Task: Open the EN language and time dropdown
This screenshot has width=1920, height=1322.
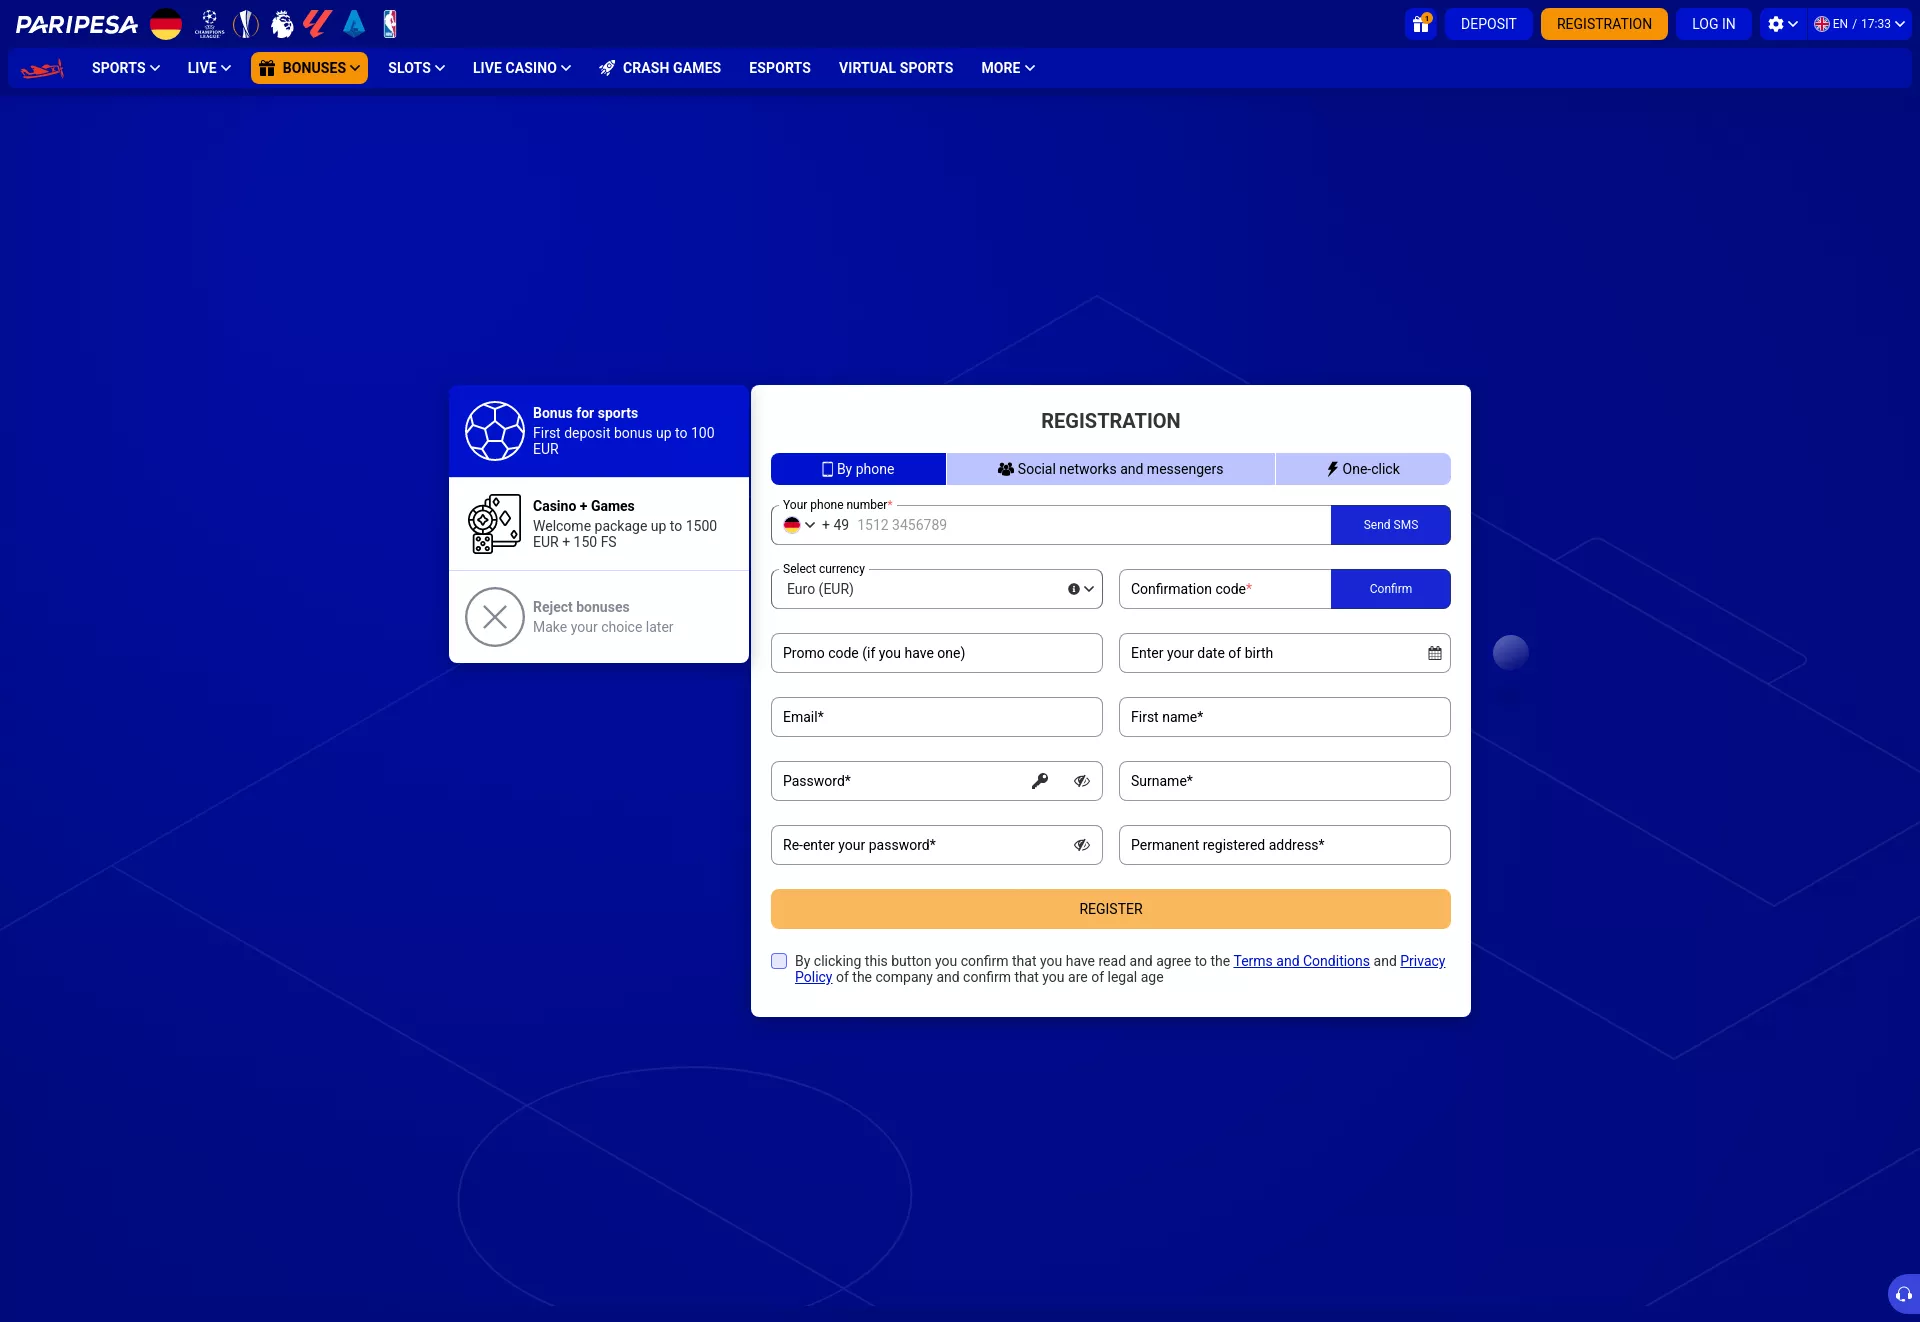Action: tap(1860, 24)
